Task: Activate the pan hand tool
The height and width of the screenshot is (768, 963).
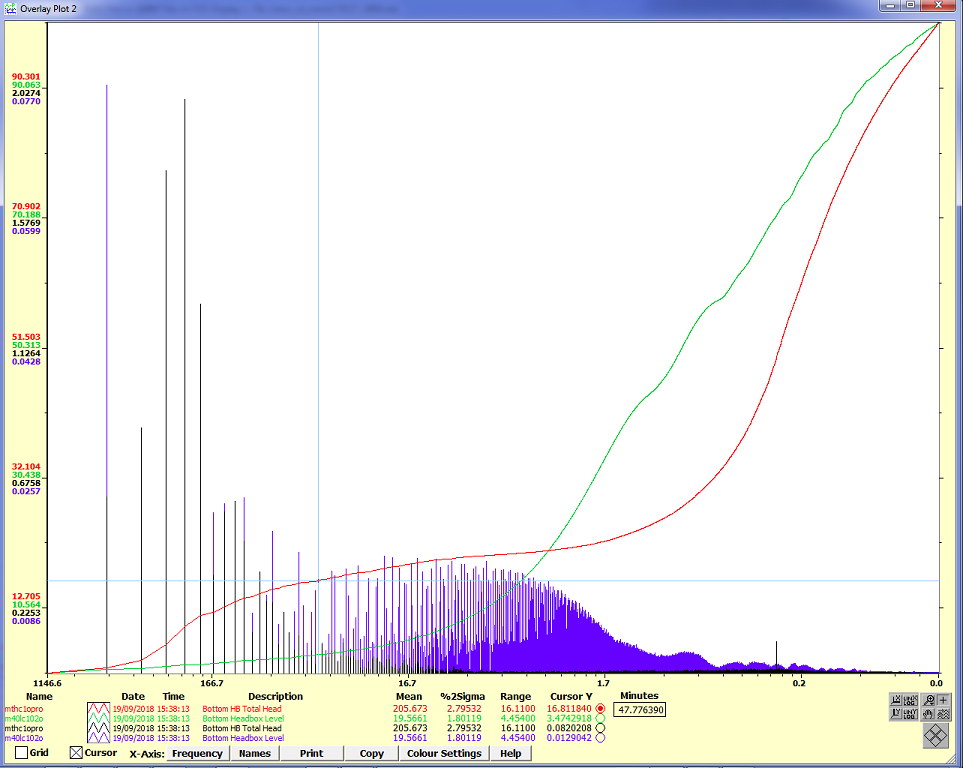Action: click(x=929, y=714)
